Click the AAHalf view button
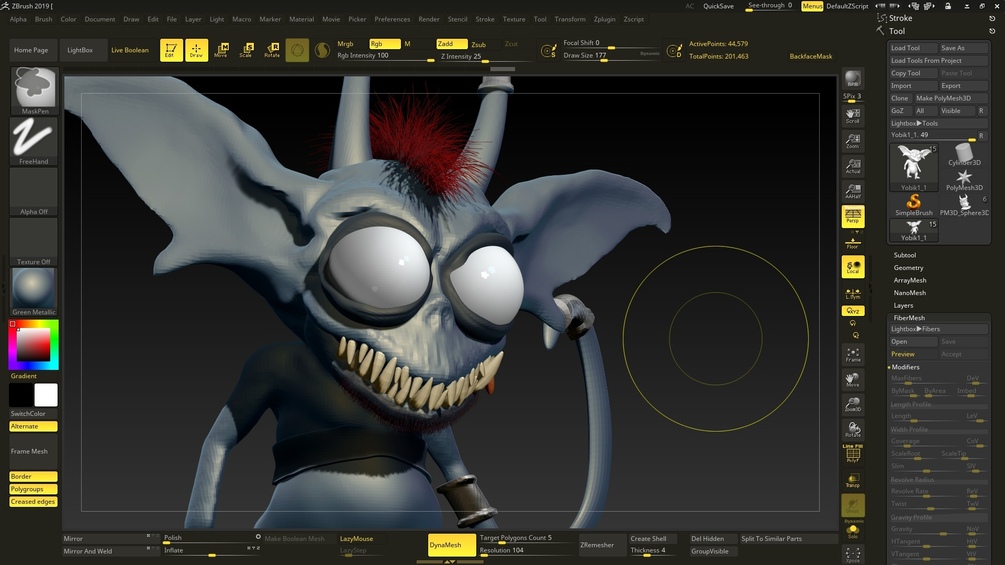This screenshot has width=1005, height=565. [853, 190]
